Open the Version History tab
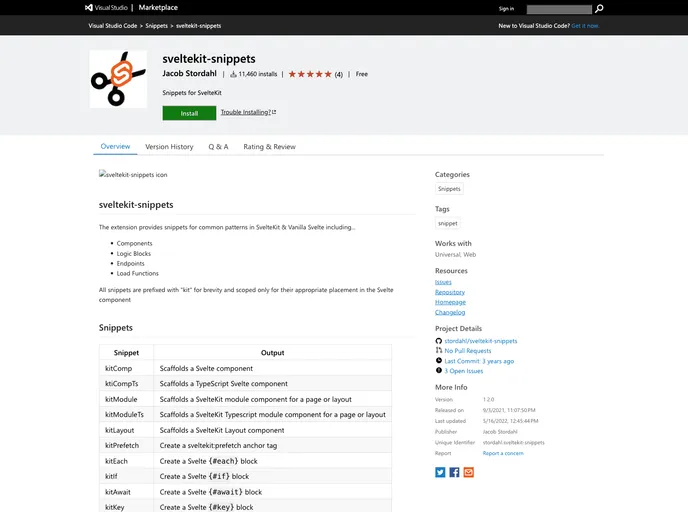 click(x=169, y=147)
